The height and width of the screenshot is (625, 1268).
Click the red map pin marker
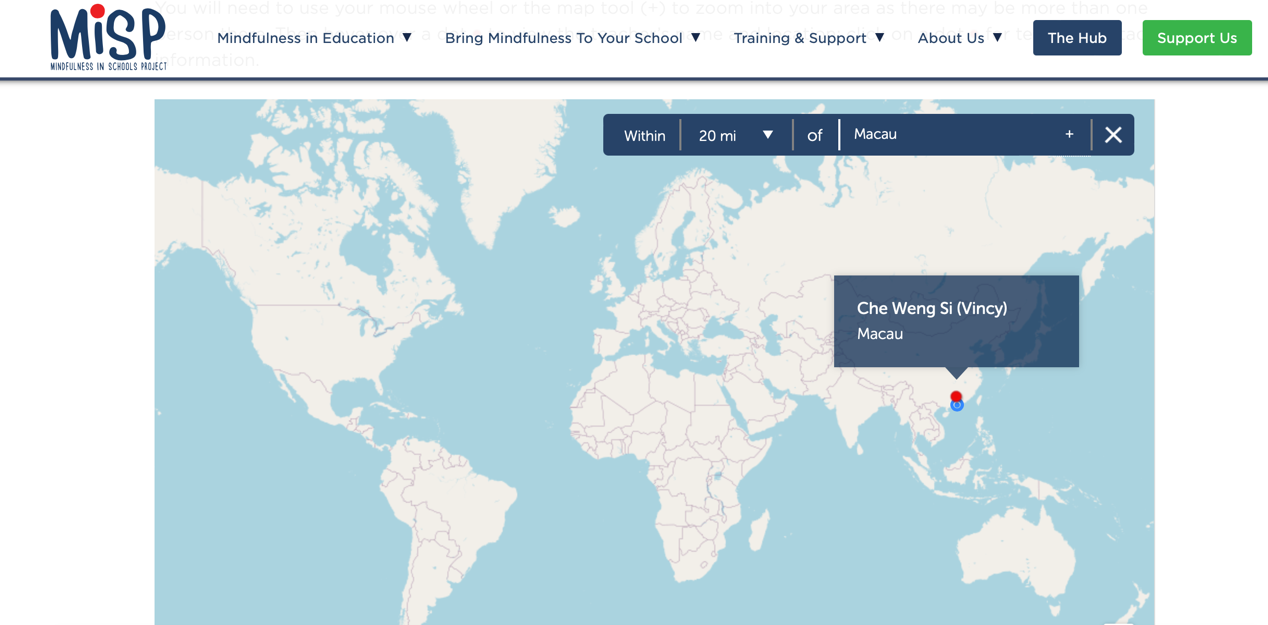pyautogui.click(x=956, y=396)
